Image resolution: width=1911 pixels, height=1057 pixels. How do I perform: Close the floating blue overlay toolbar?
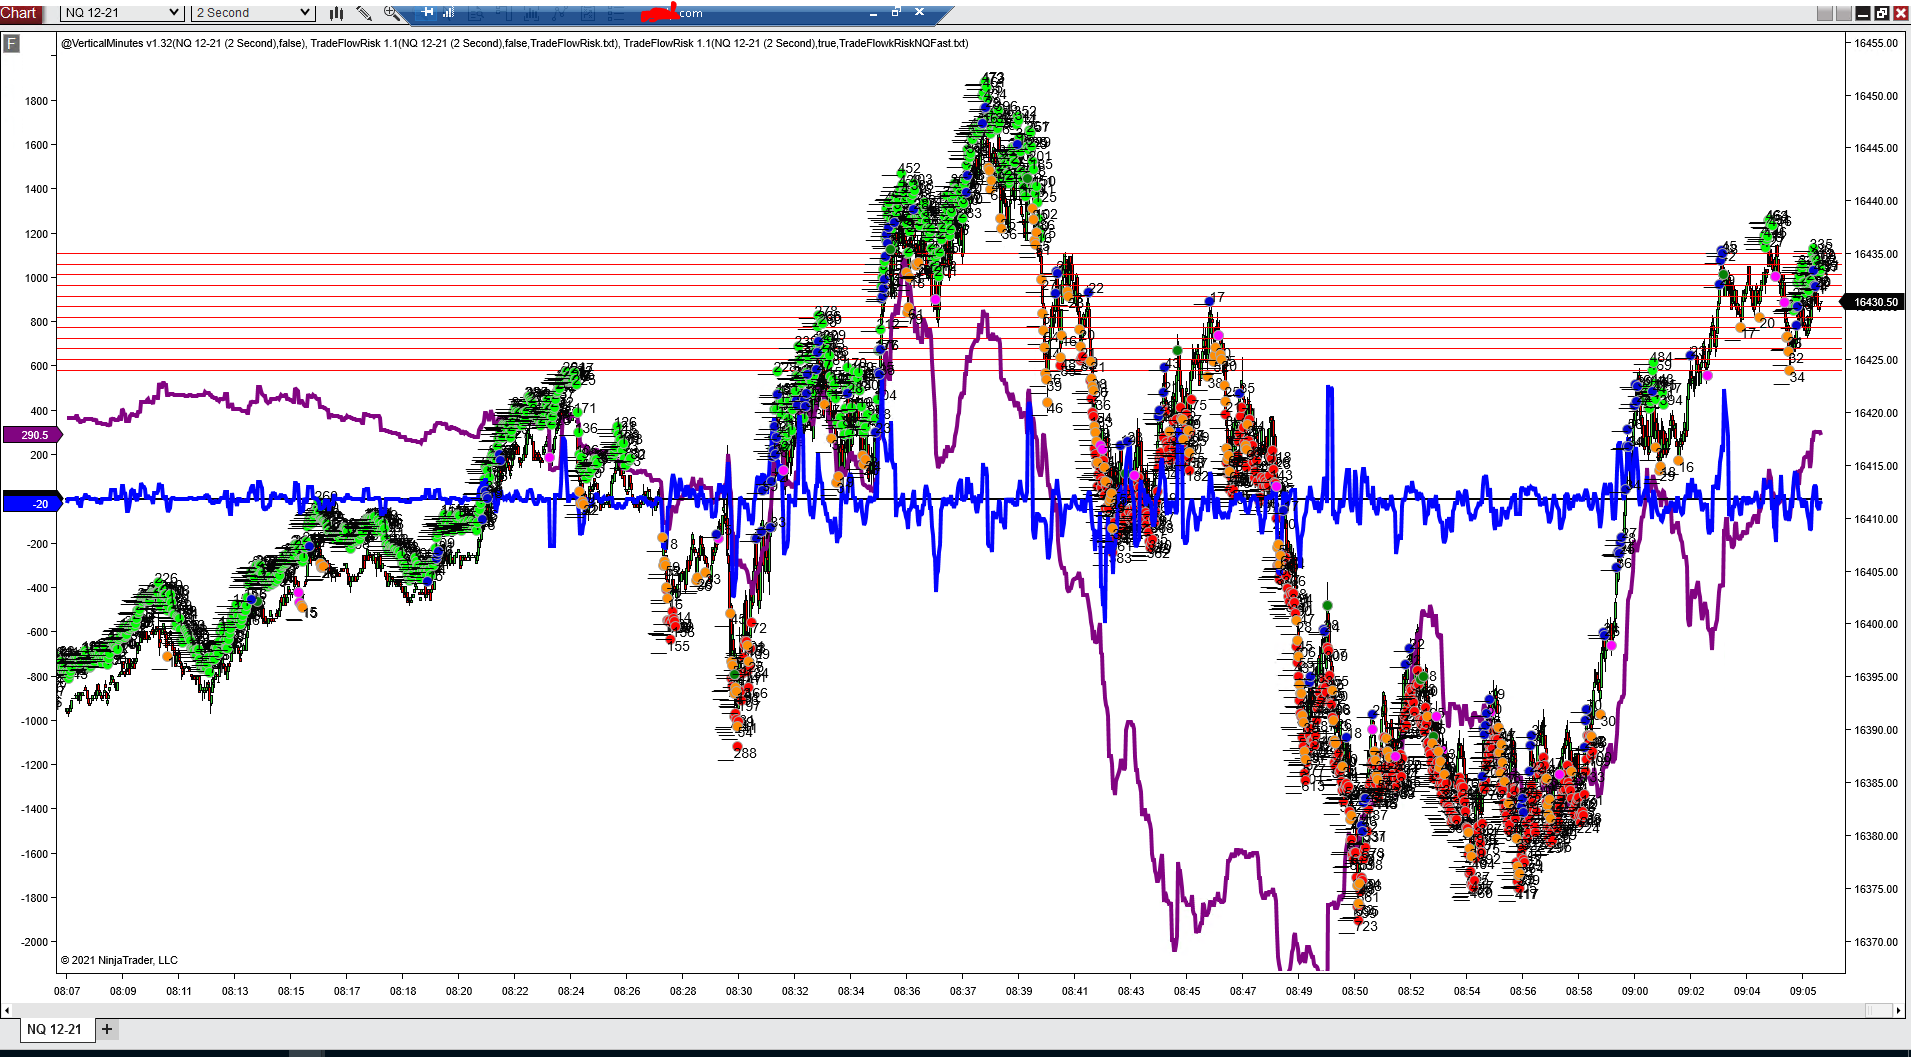[919, 13]
